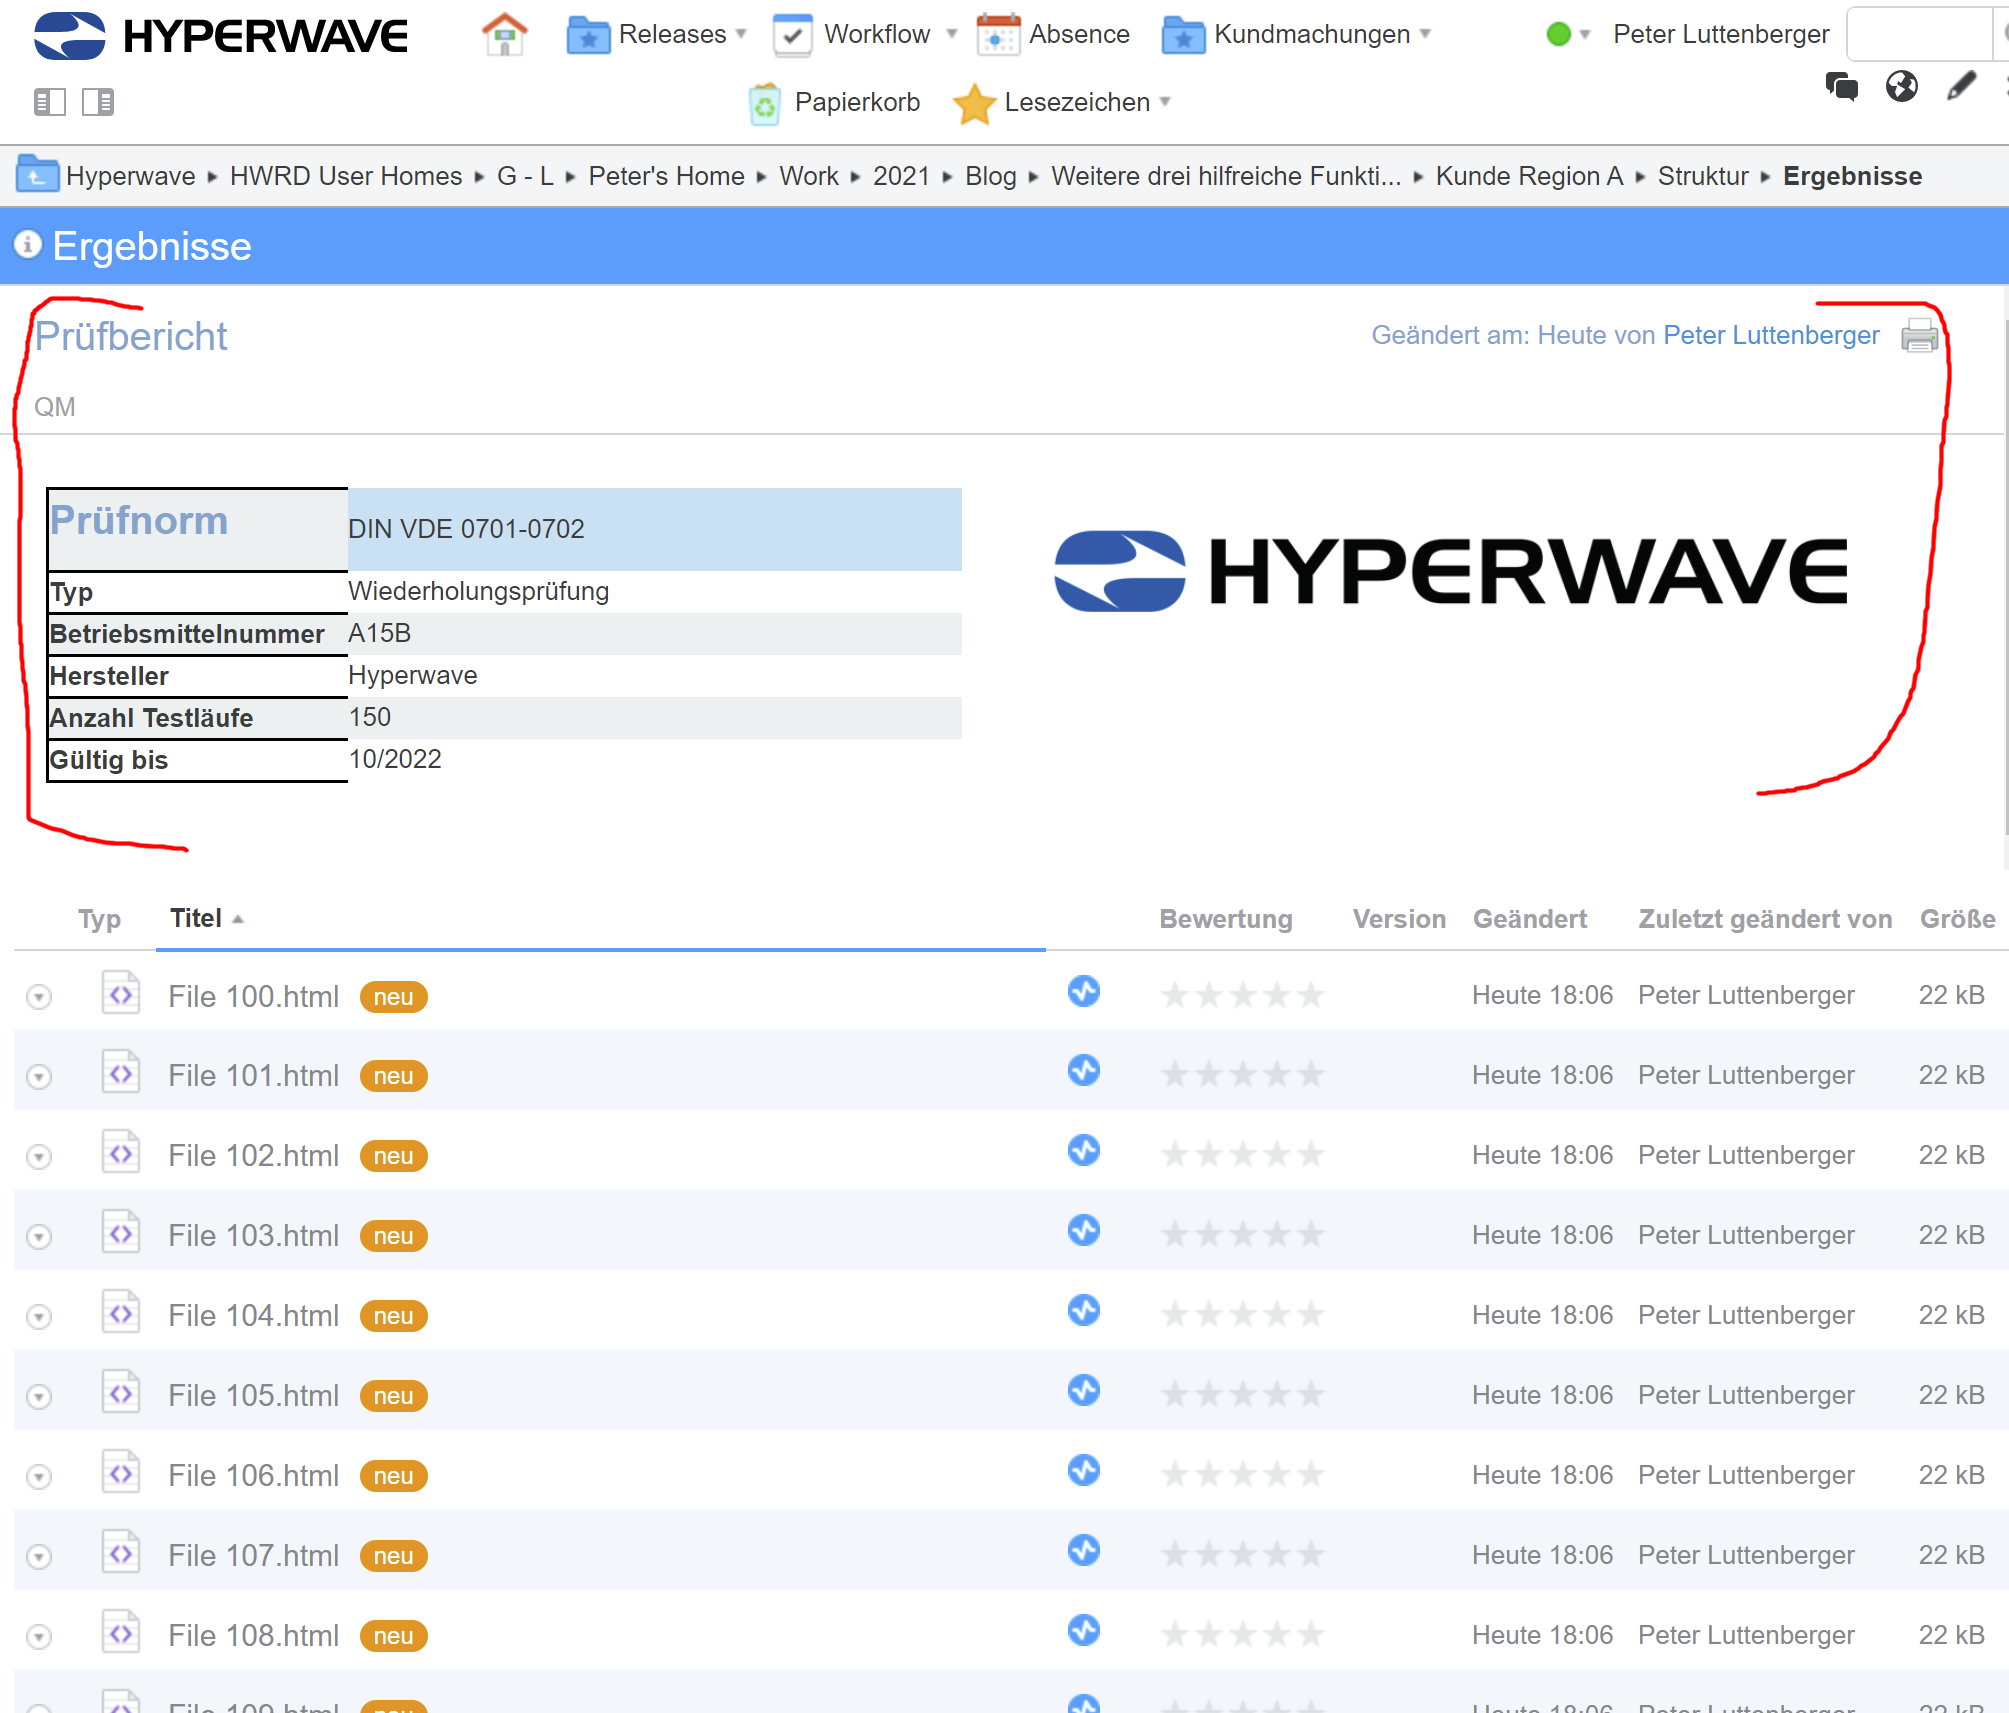This screenshot has height=1713, width=2009.
Task: Navigate to the 2021 breadcrumb
Action: pos(901,176)
